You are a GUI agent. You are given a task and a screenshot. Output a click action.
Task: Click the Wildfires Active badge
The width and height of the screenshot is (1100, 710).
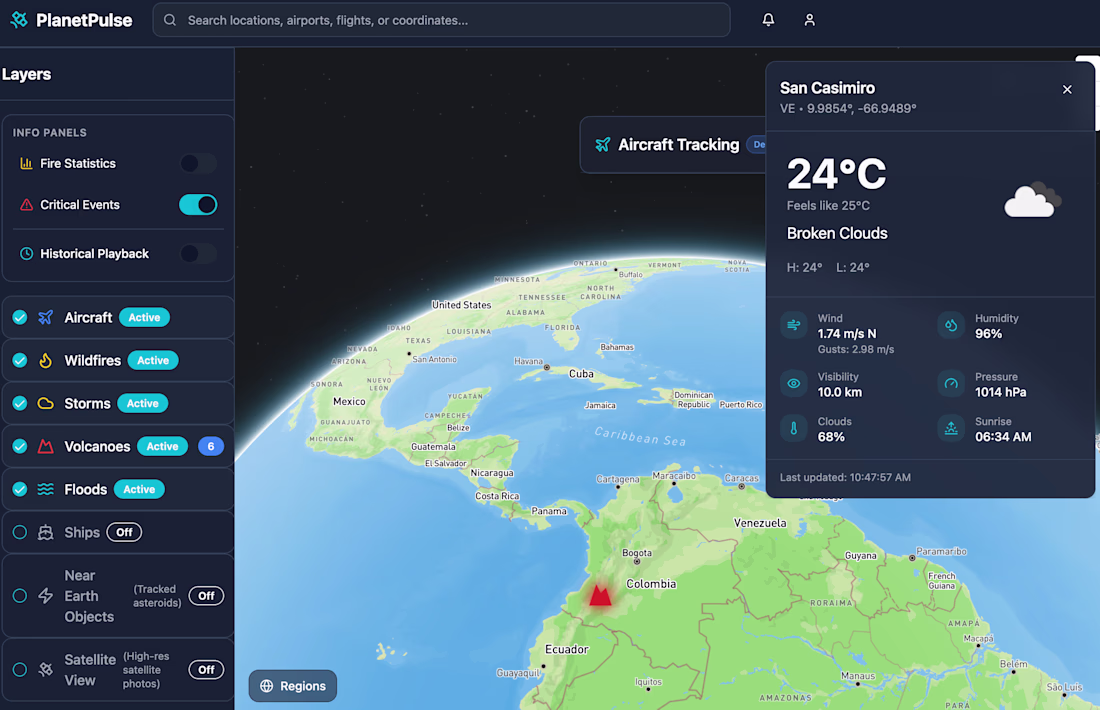click(x=153, y=361)
